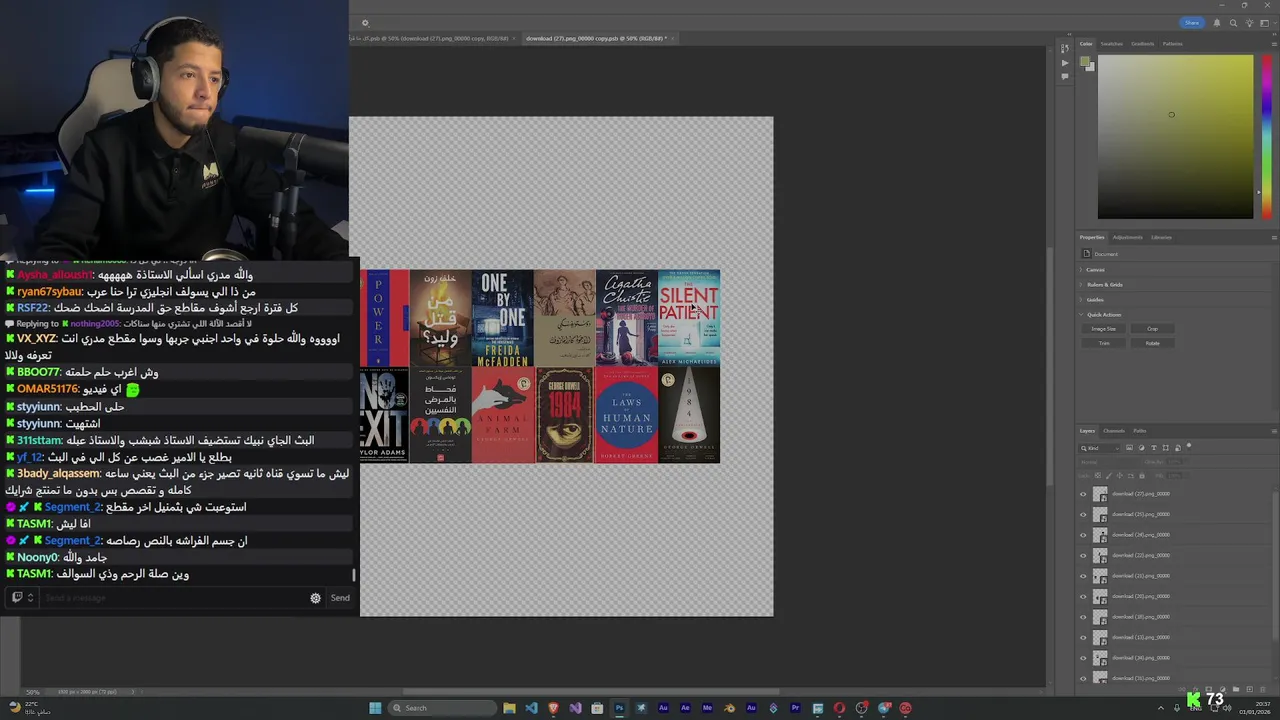Open the Kind filter dropdown in Layers
Image resolution: width=1280 pixels, height=720 pixels.
1099,448
